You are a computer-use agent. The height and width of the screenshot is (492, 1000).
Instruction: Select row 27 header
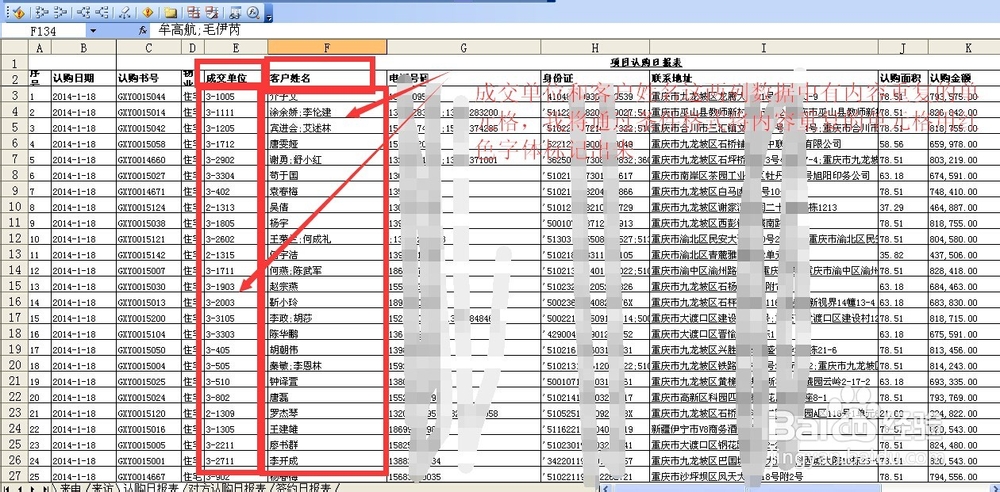tap(15, 476)
